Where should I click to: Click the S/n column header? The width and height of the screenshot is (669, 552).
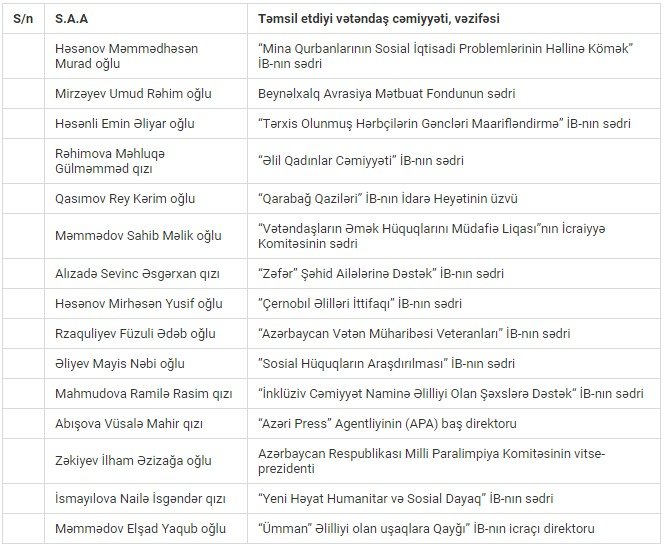click(19, 19)
